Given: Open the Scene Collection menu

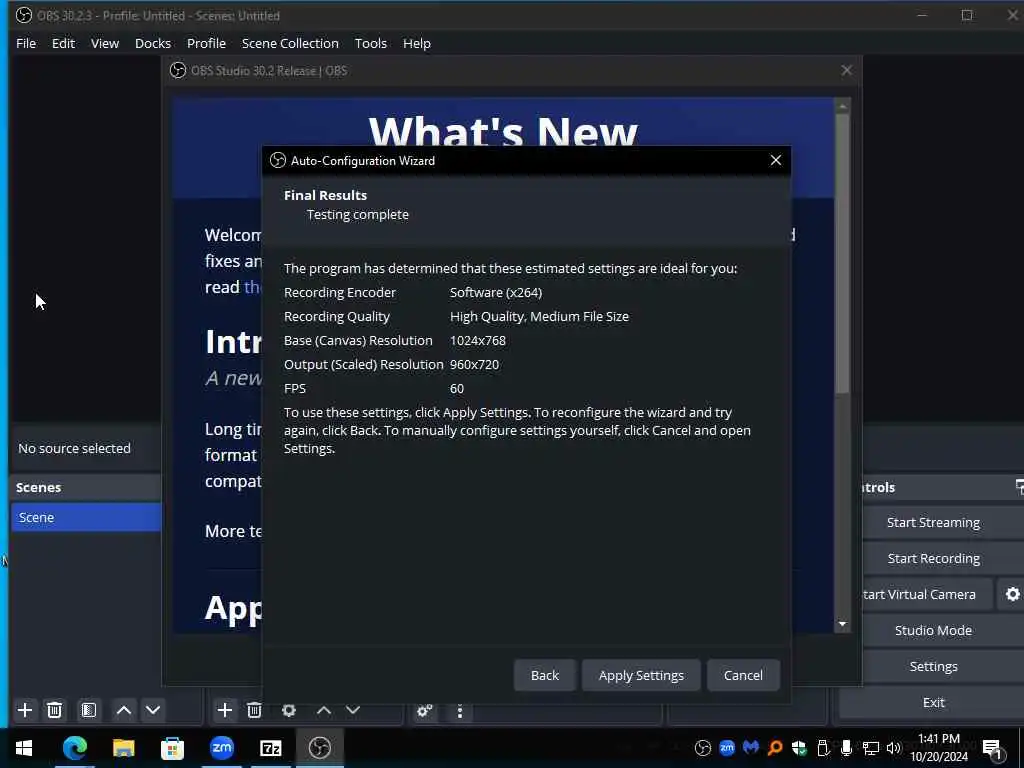Looking at the screenshot, I should coord(290,43).
